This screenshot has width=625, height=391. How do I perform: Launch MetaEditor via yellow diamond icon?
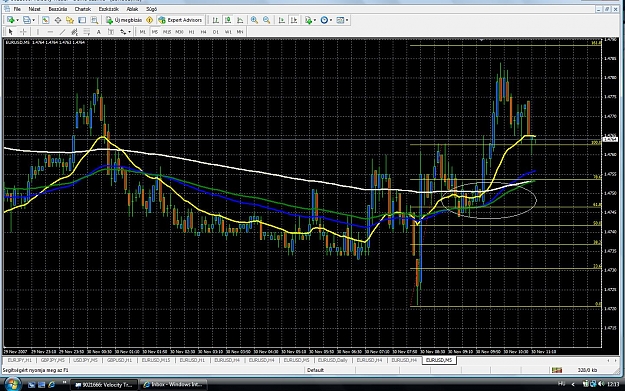click(x=149, y=20)
